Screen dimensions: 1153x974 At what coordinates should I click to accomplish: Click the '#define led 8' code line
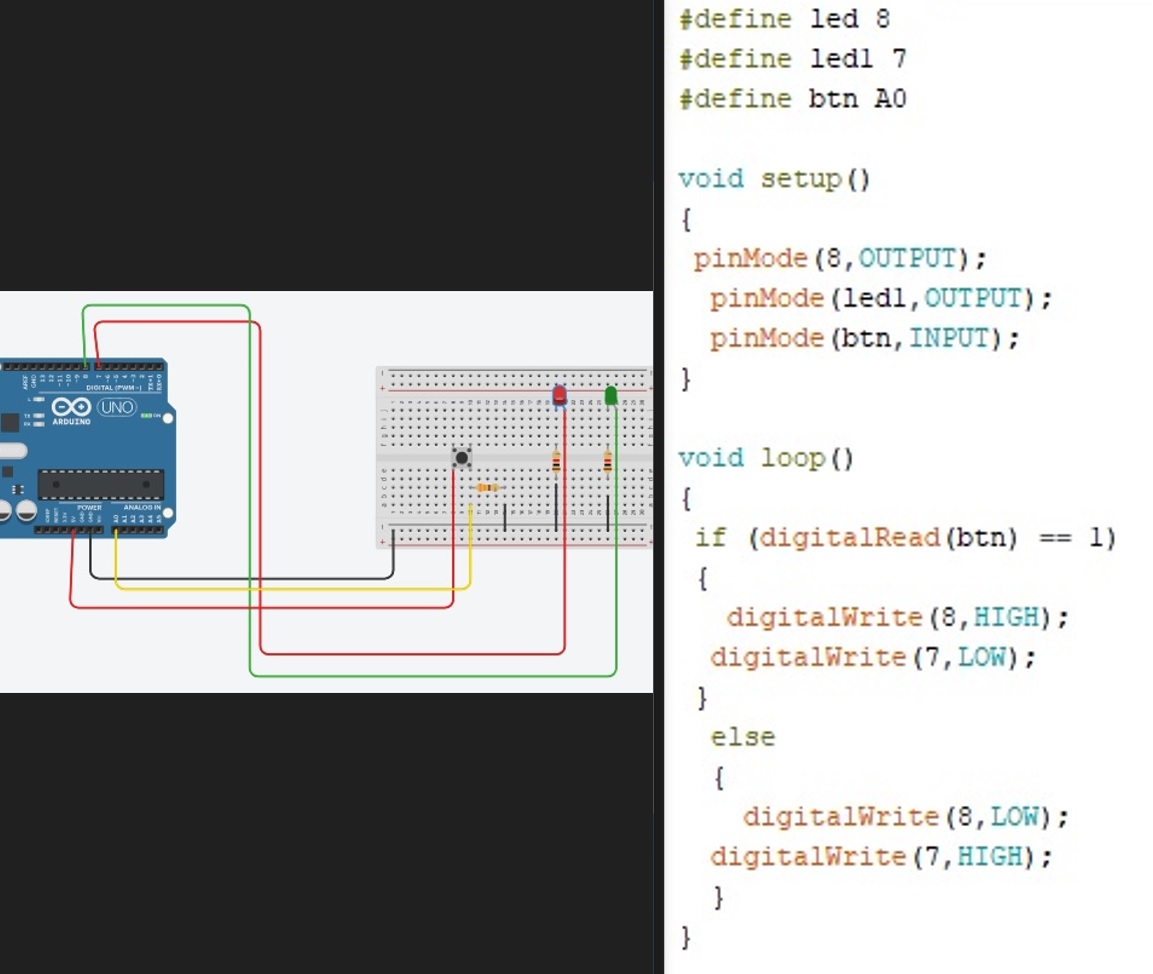point(784,19)
